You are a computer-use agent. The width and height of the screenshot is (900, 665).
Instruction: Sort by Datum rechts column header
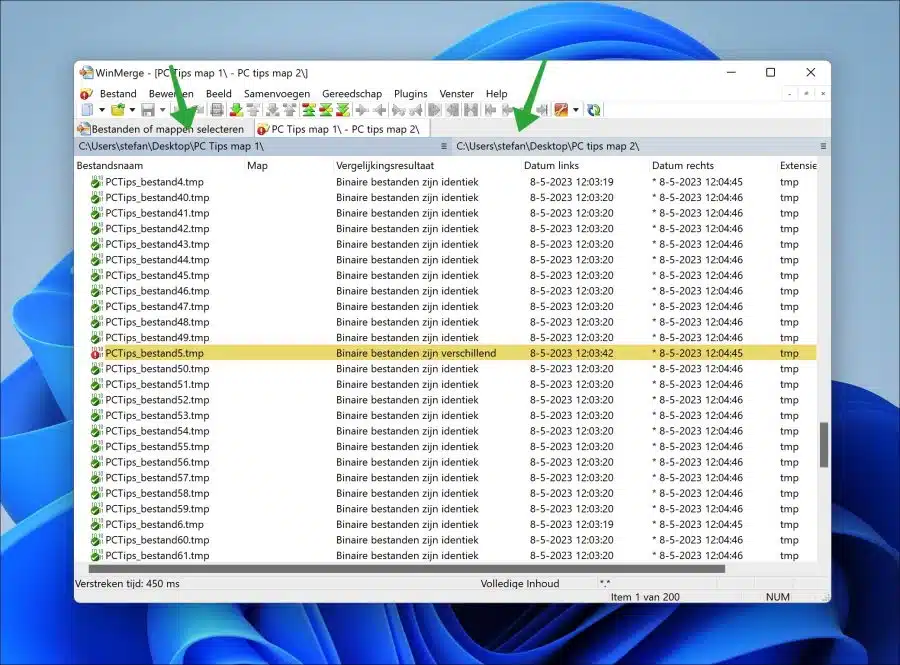tap(713, 165)
